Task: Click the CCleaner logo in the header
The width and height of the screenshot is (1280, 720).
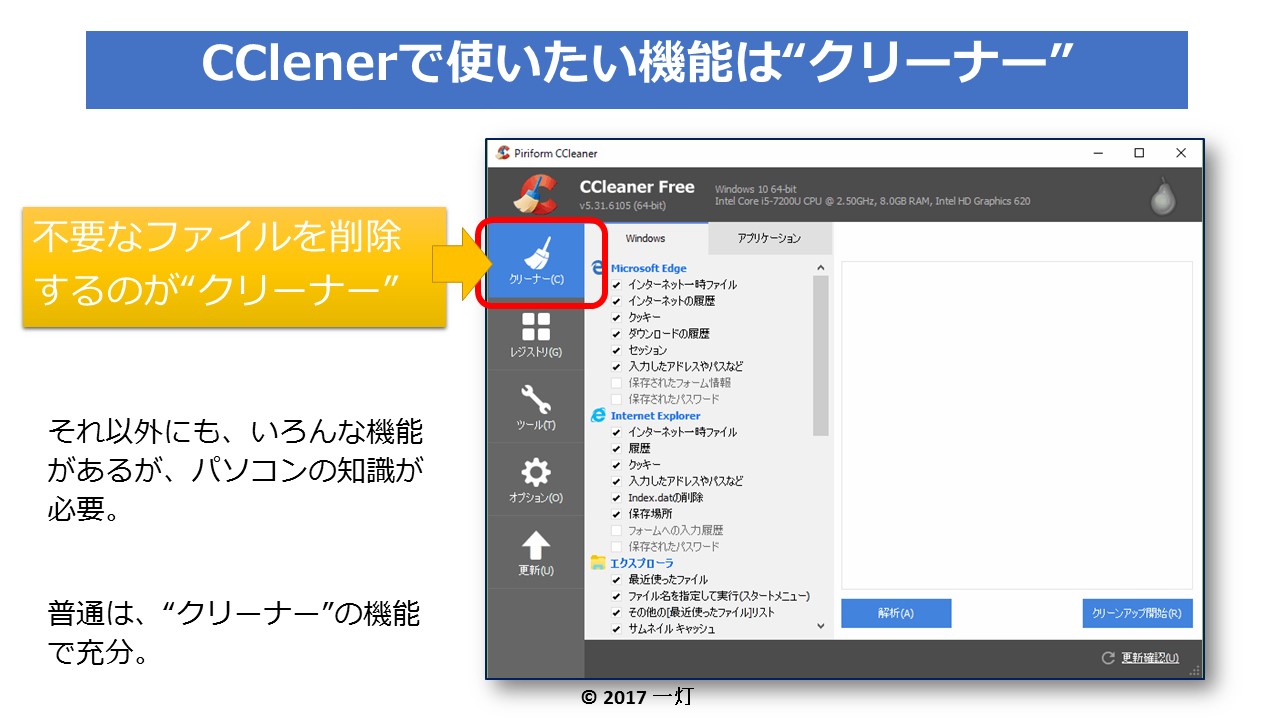Action: point(536,194)
